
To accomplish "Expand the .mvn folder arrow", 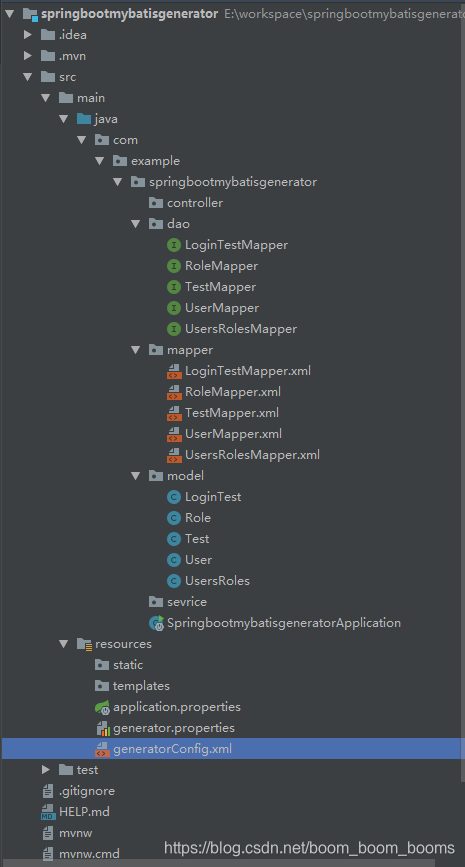I will 28,56.
